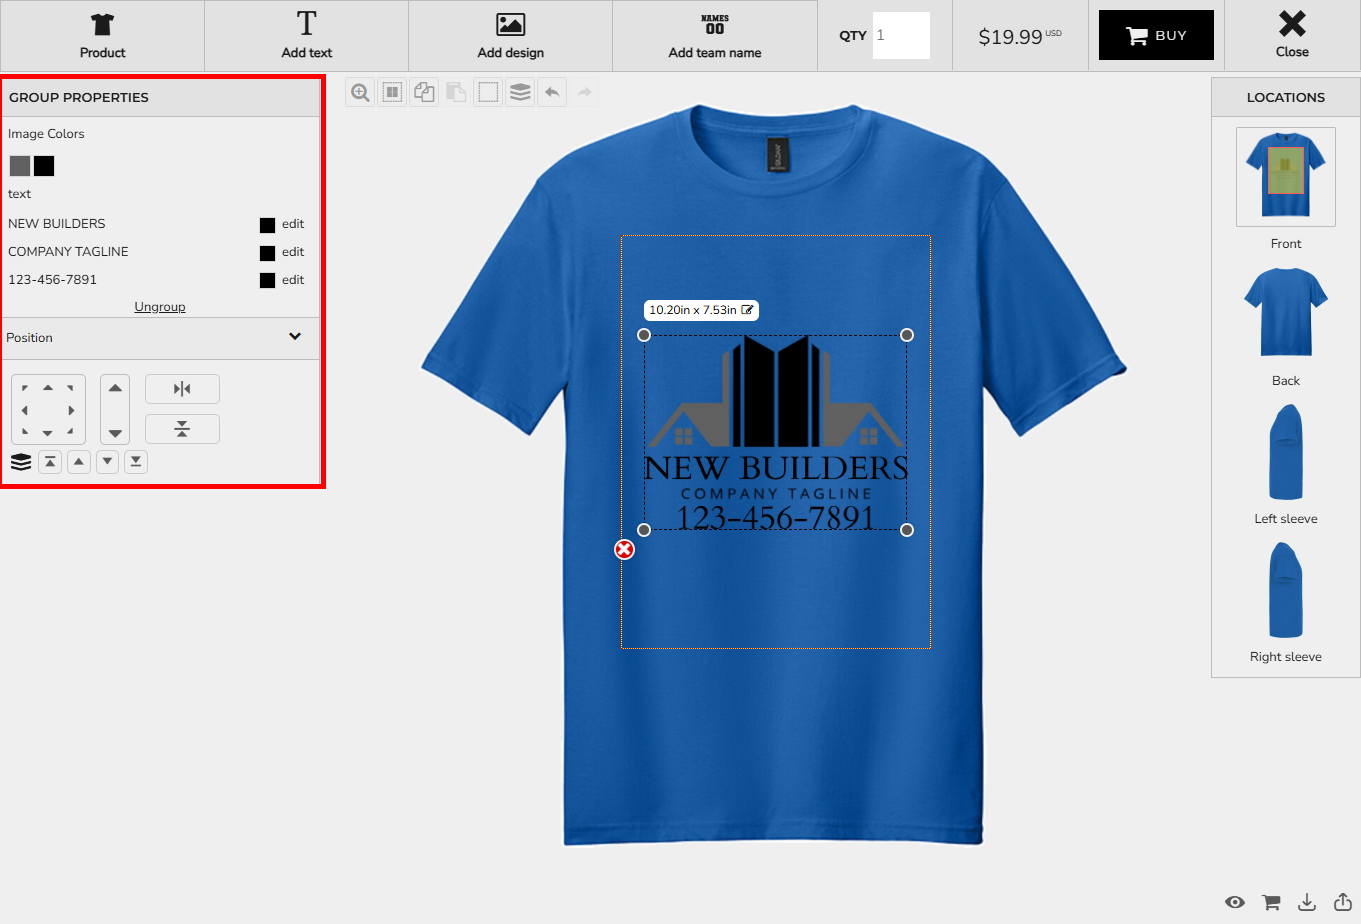Send group to back layer

tap(136, 462)
